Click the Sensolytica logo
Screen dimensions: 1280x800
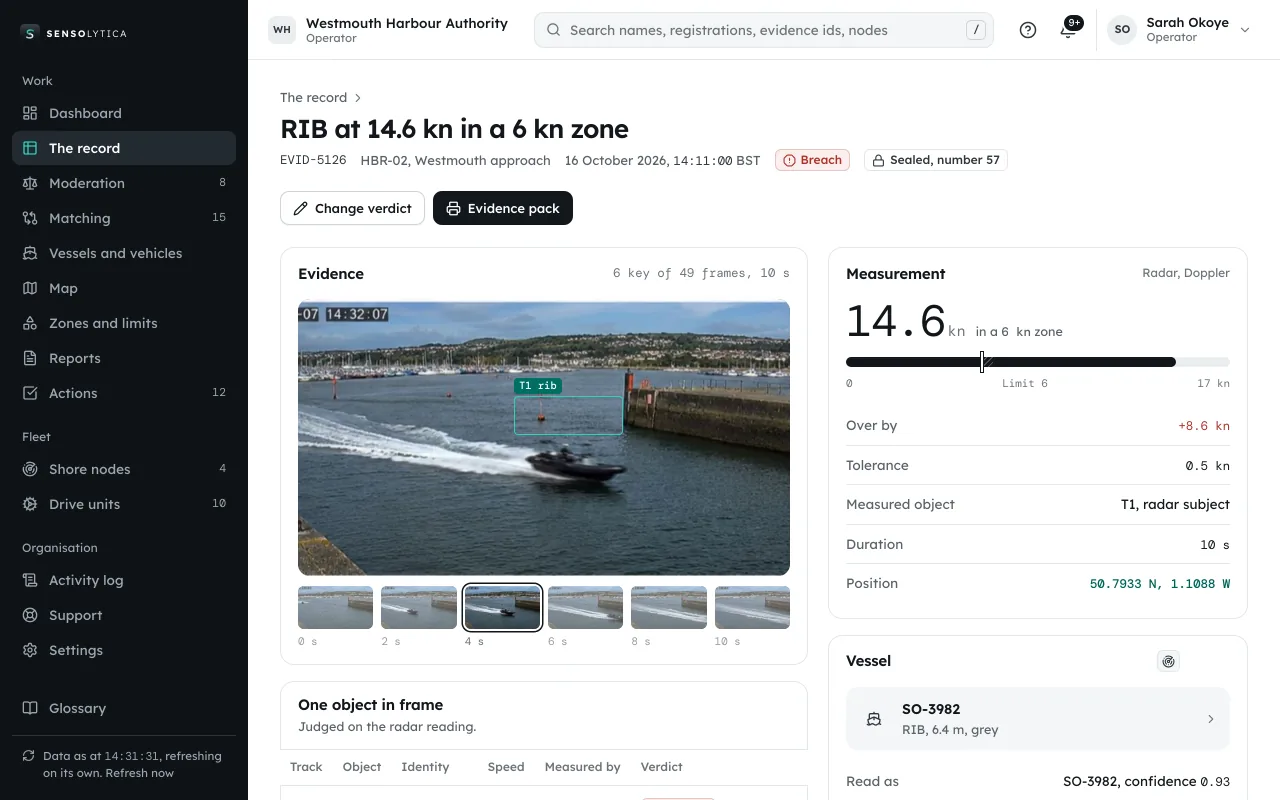(73, 33)
